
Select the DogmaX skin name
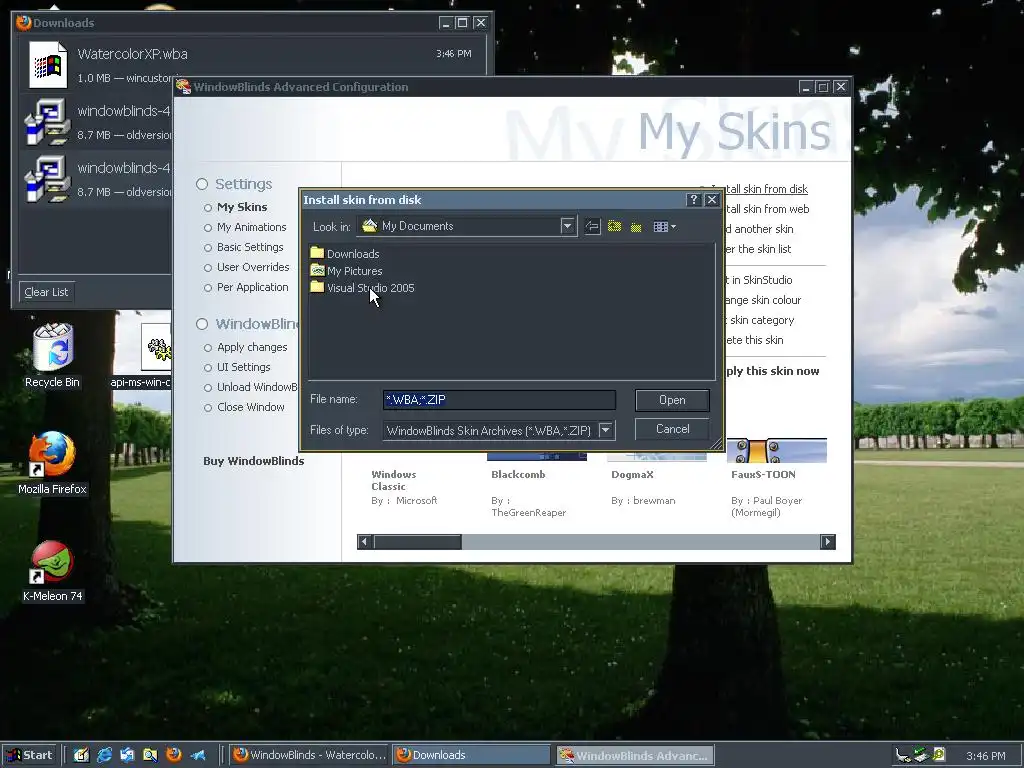[632, 475]
